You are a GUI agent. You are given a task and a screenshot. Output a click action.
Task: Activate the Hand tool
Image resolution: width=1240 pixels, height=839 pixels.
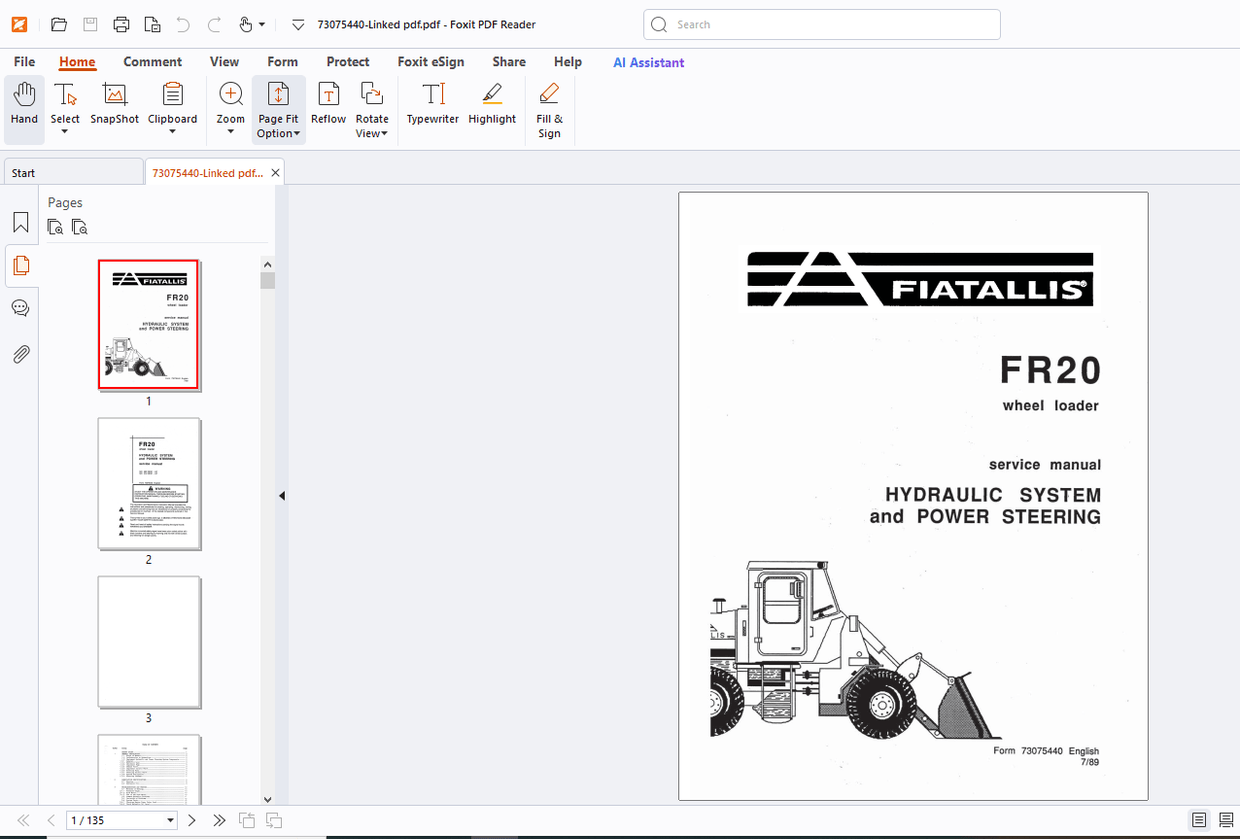[23, 105]
